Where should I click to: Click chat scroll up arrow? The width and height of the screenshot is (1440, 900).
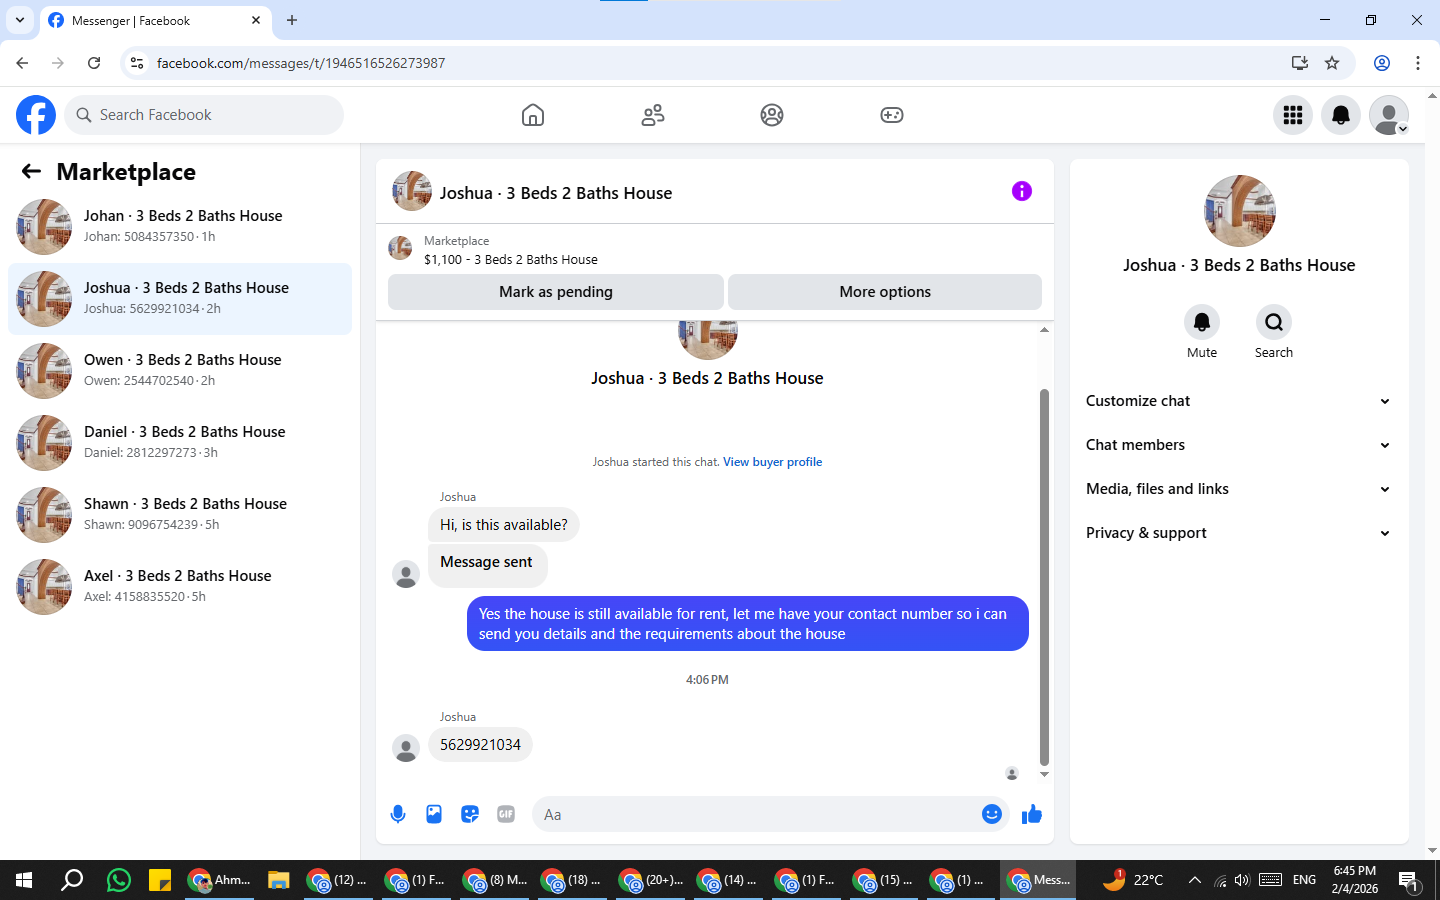pos(1044,329)
